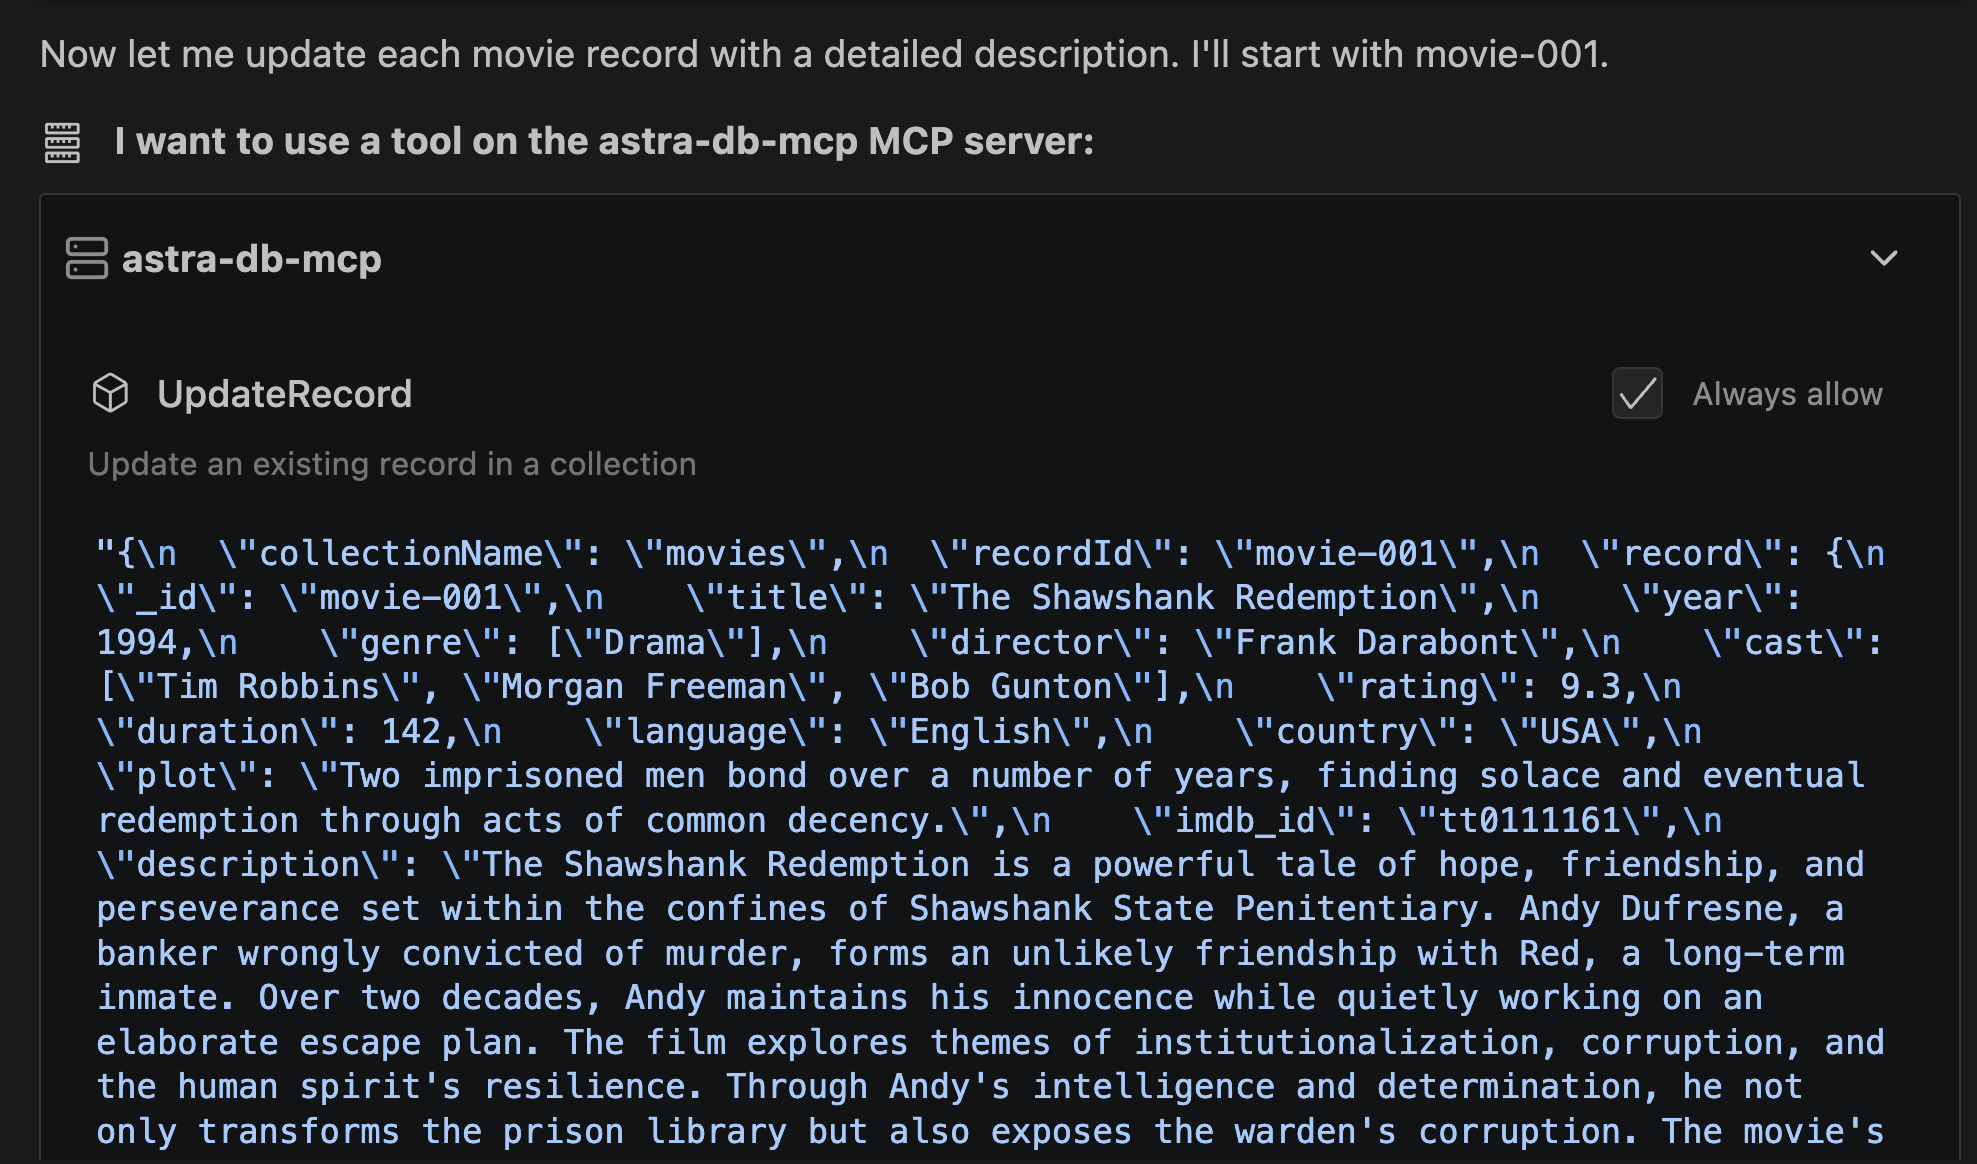Click the description line 'The Shawshank Redemption is a powerful tale'

[x=981, y=864]
